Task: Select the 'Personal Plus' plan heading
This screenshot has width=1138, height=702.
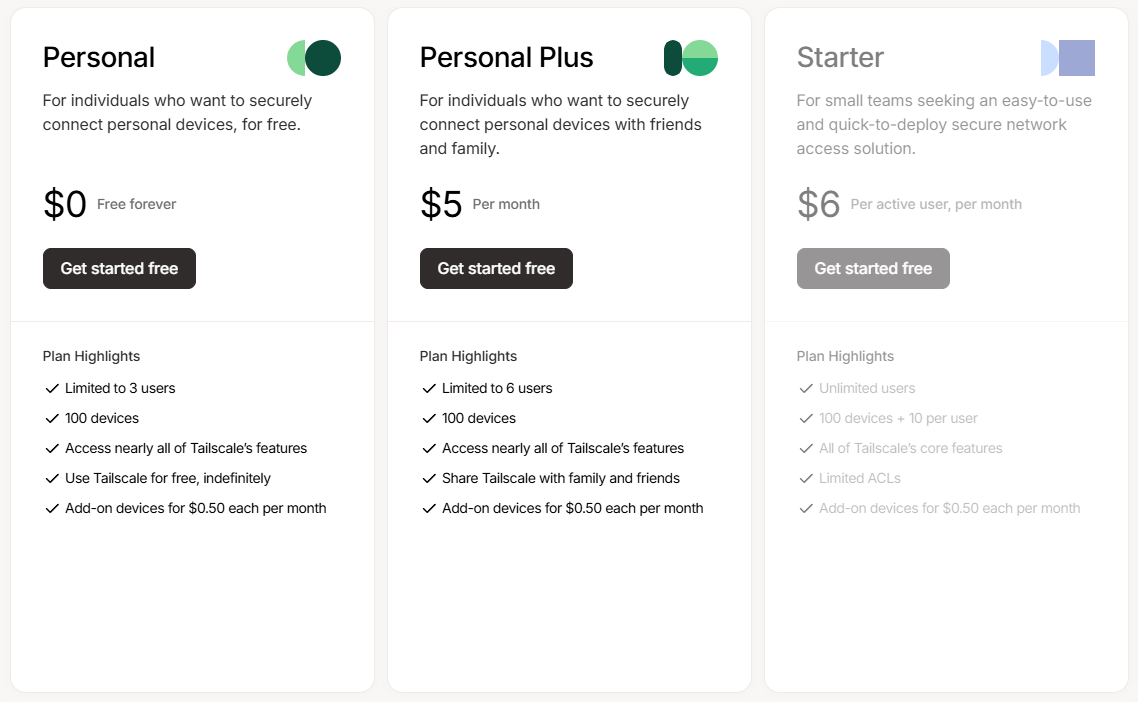Action: (x=506, y=58)
